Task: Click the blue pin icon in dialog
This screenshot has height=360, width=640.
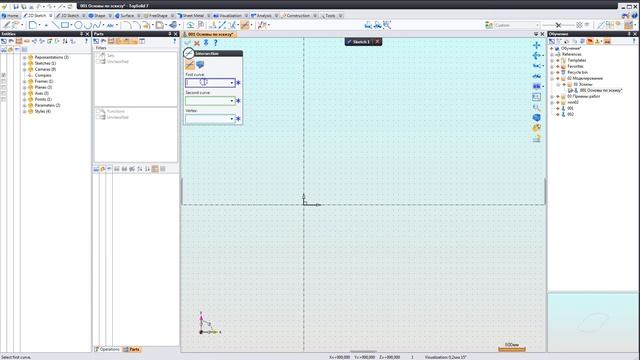Action: click(206, 42)
